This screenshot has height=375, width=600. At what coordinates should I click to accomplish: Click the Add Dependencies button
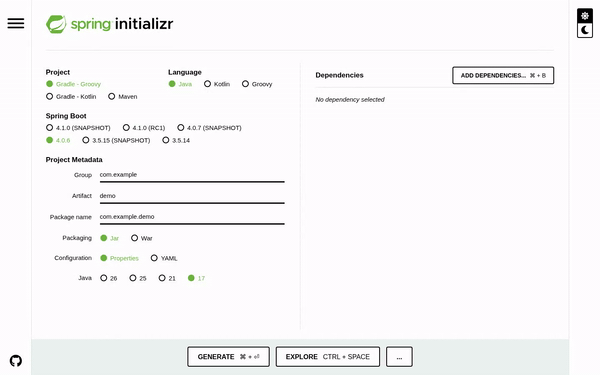click(x=503, y=75)
